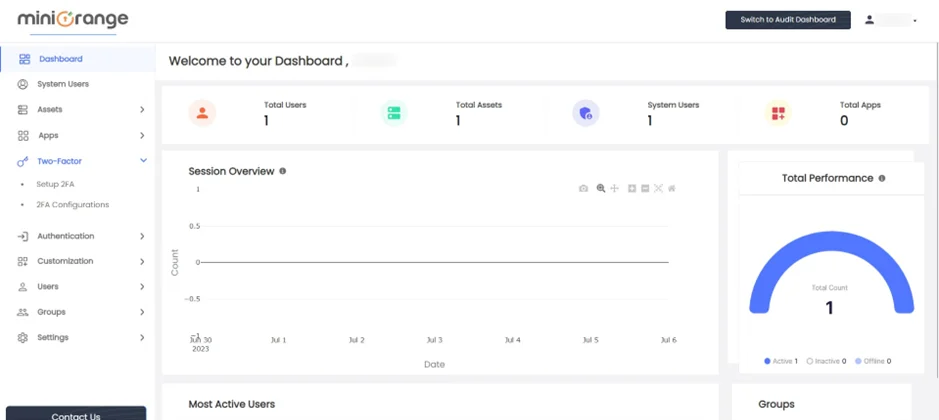Click the Total Performance info icon
The height and width of the screenshot is (420, 939).
(x=882, y=178)
